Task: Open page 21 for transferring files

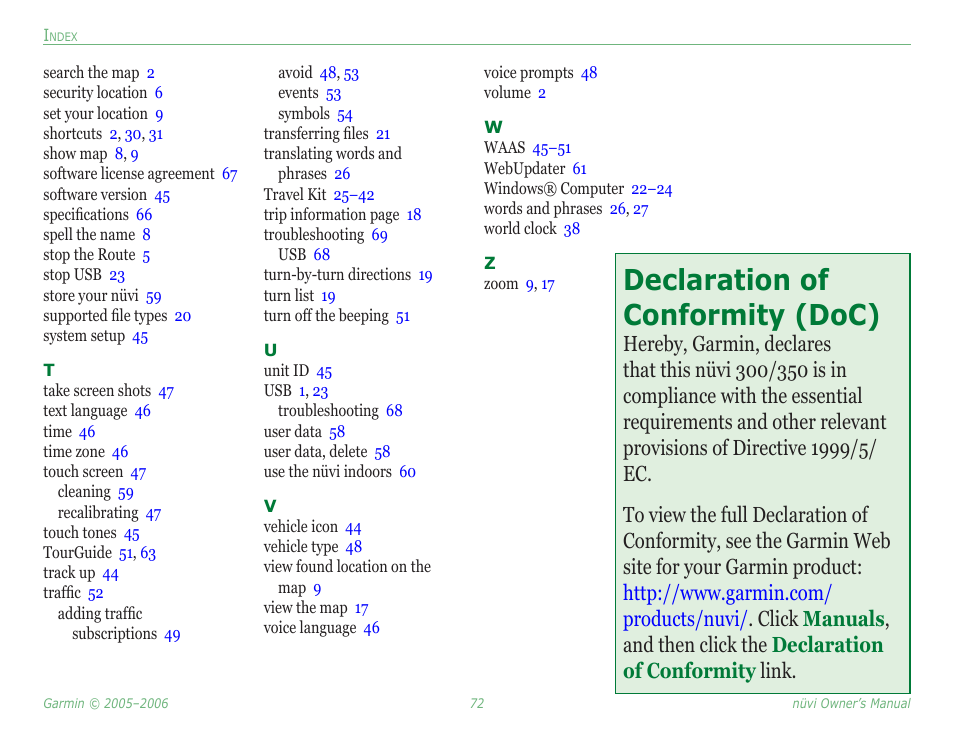Action: coord(383,134)
